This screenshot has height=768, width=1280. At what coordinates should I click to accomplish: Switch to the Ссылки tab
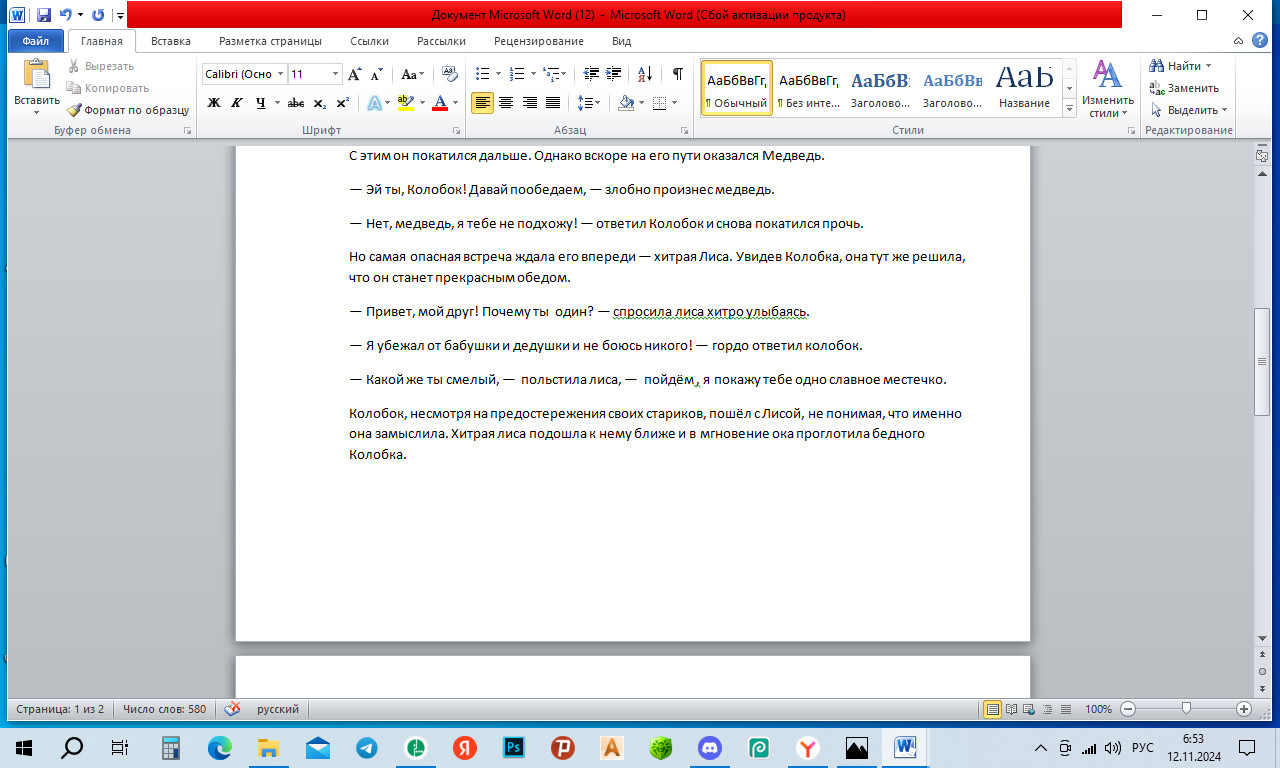[x=369, y=41]
